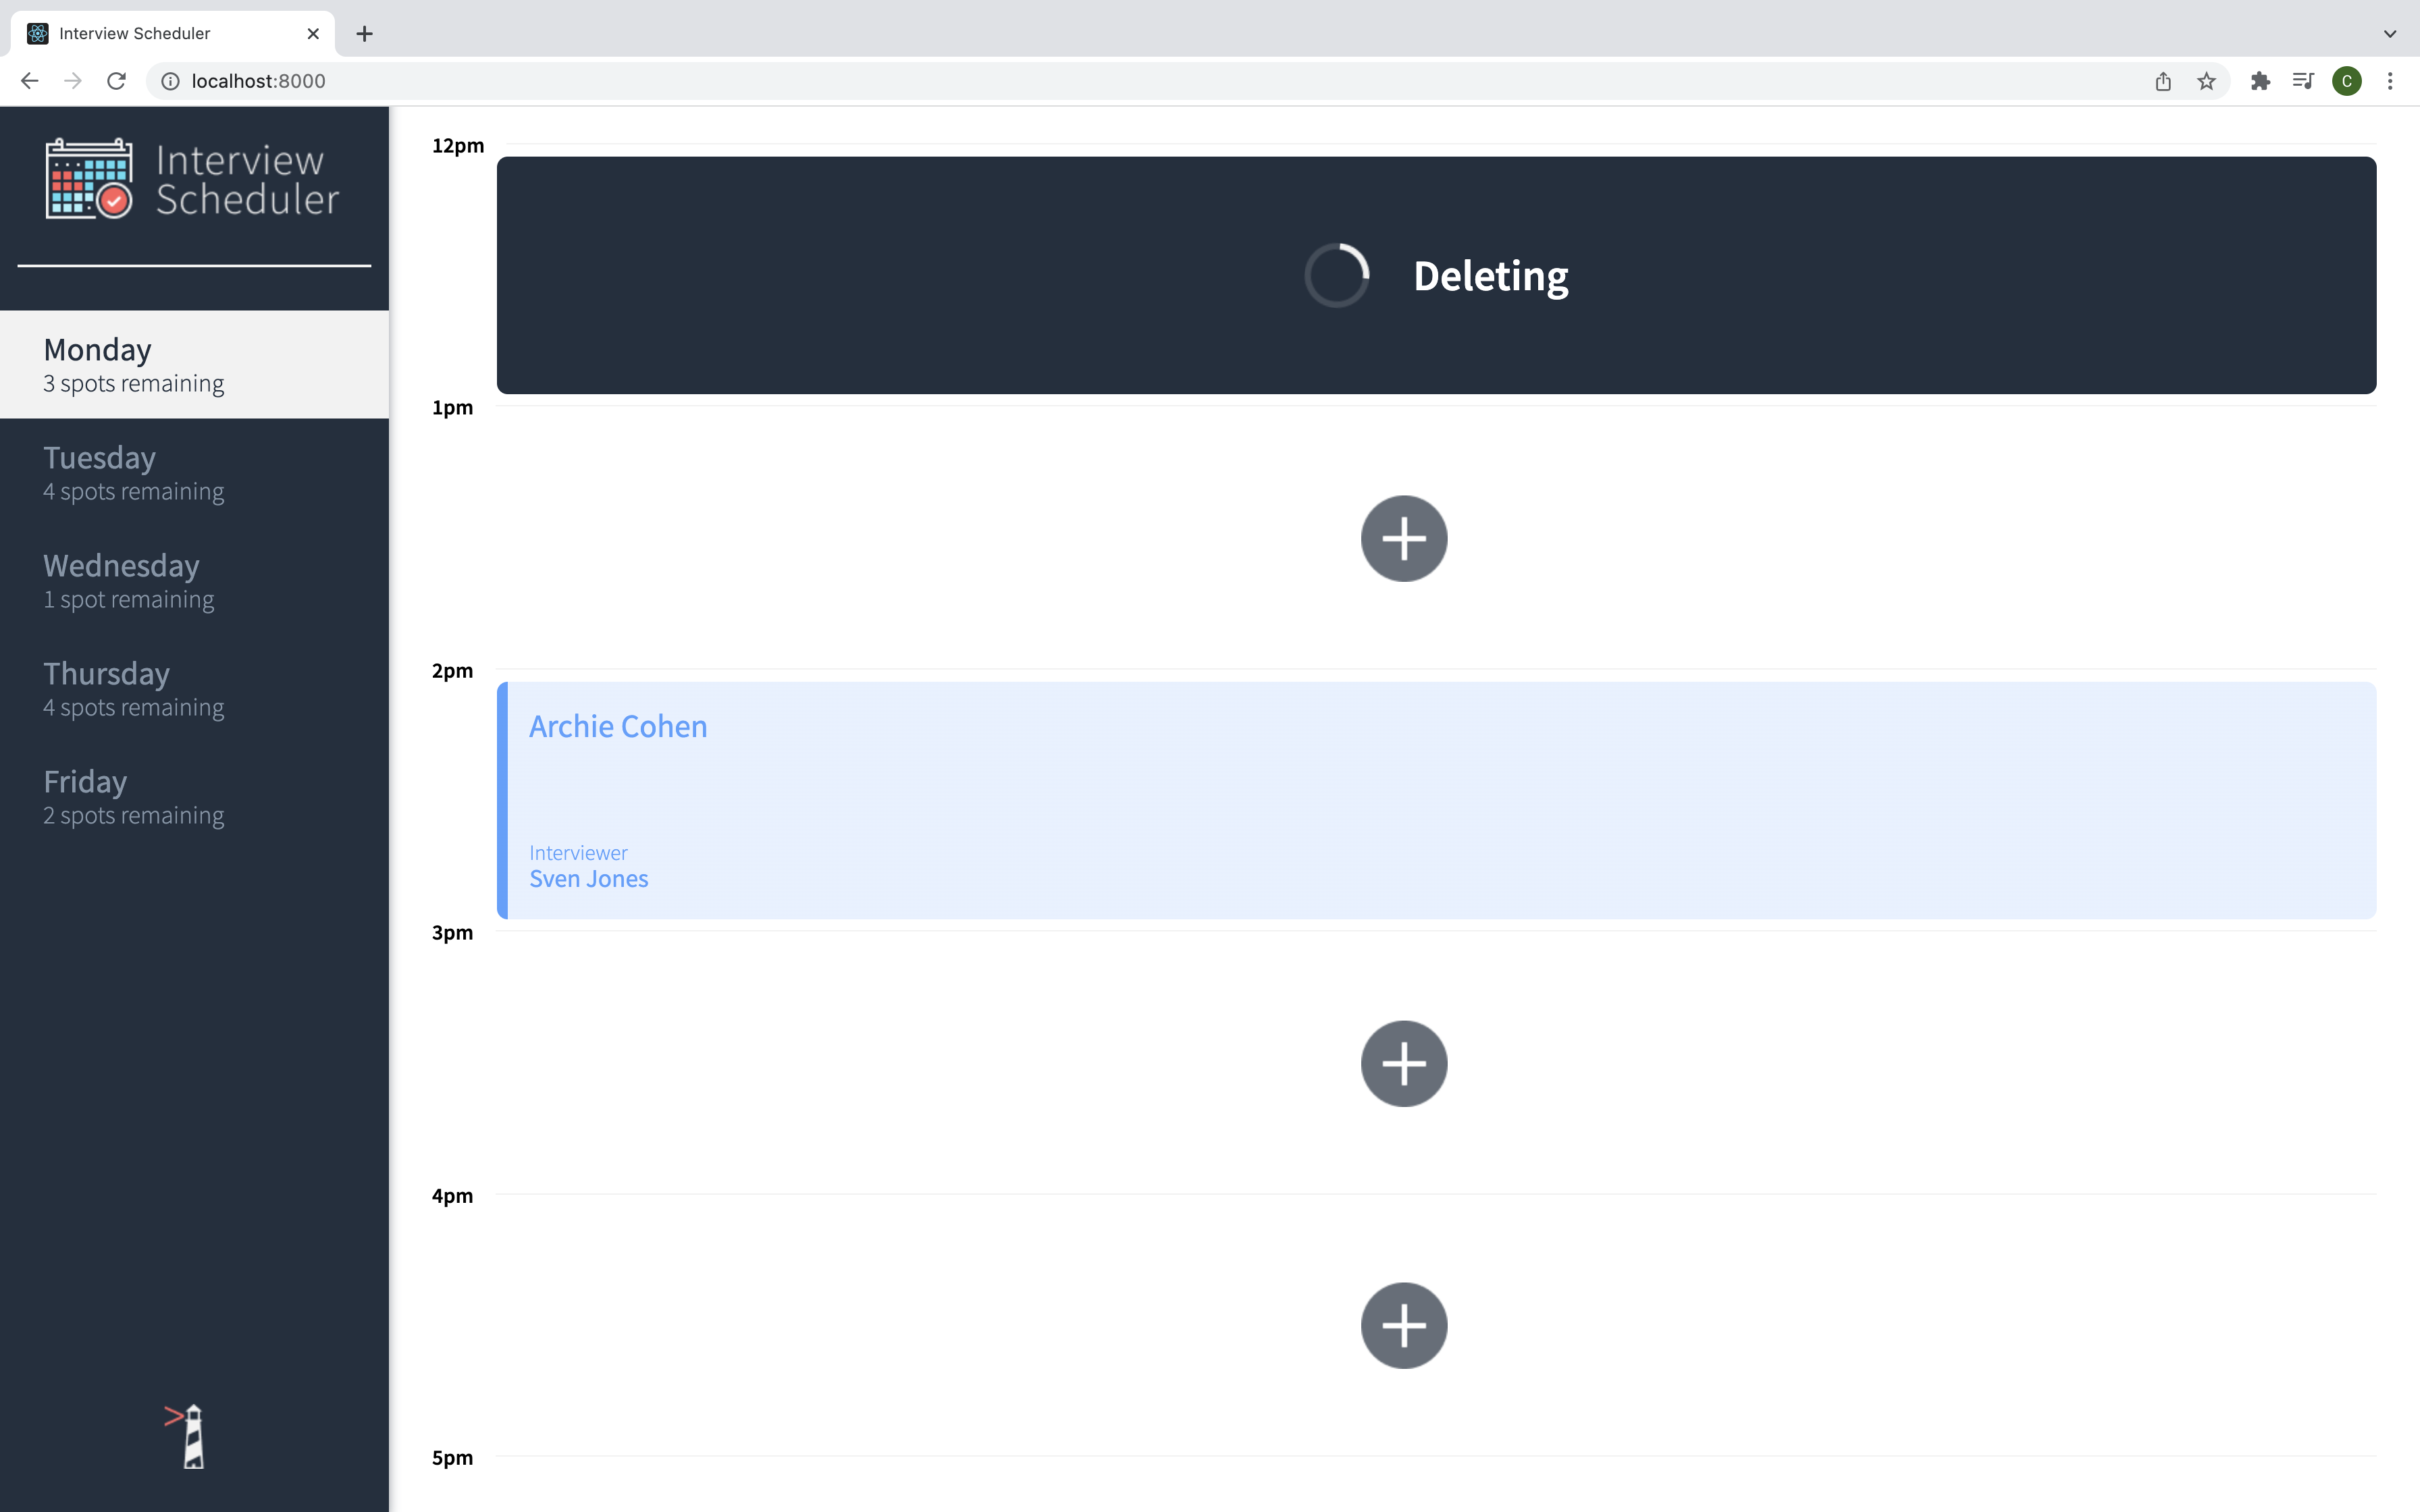Switch to Tuesday with 4 spots remaining
2420x1512 pixels.
pos(194,472)
